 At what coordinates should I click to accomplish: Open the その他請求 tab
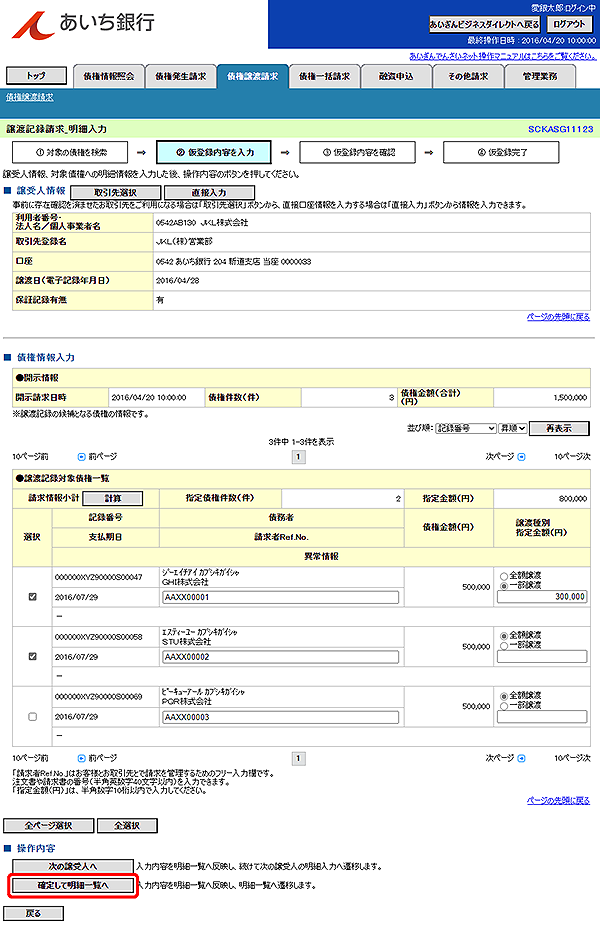pyautogui.click(x=468, y=76)
